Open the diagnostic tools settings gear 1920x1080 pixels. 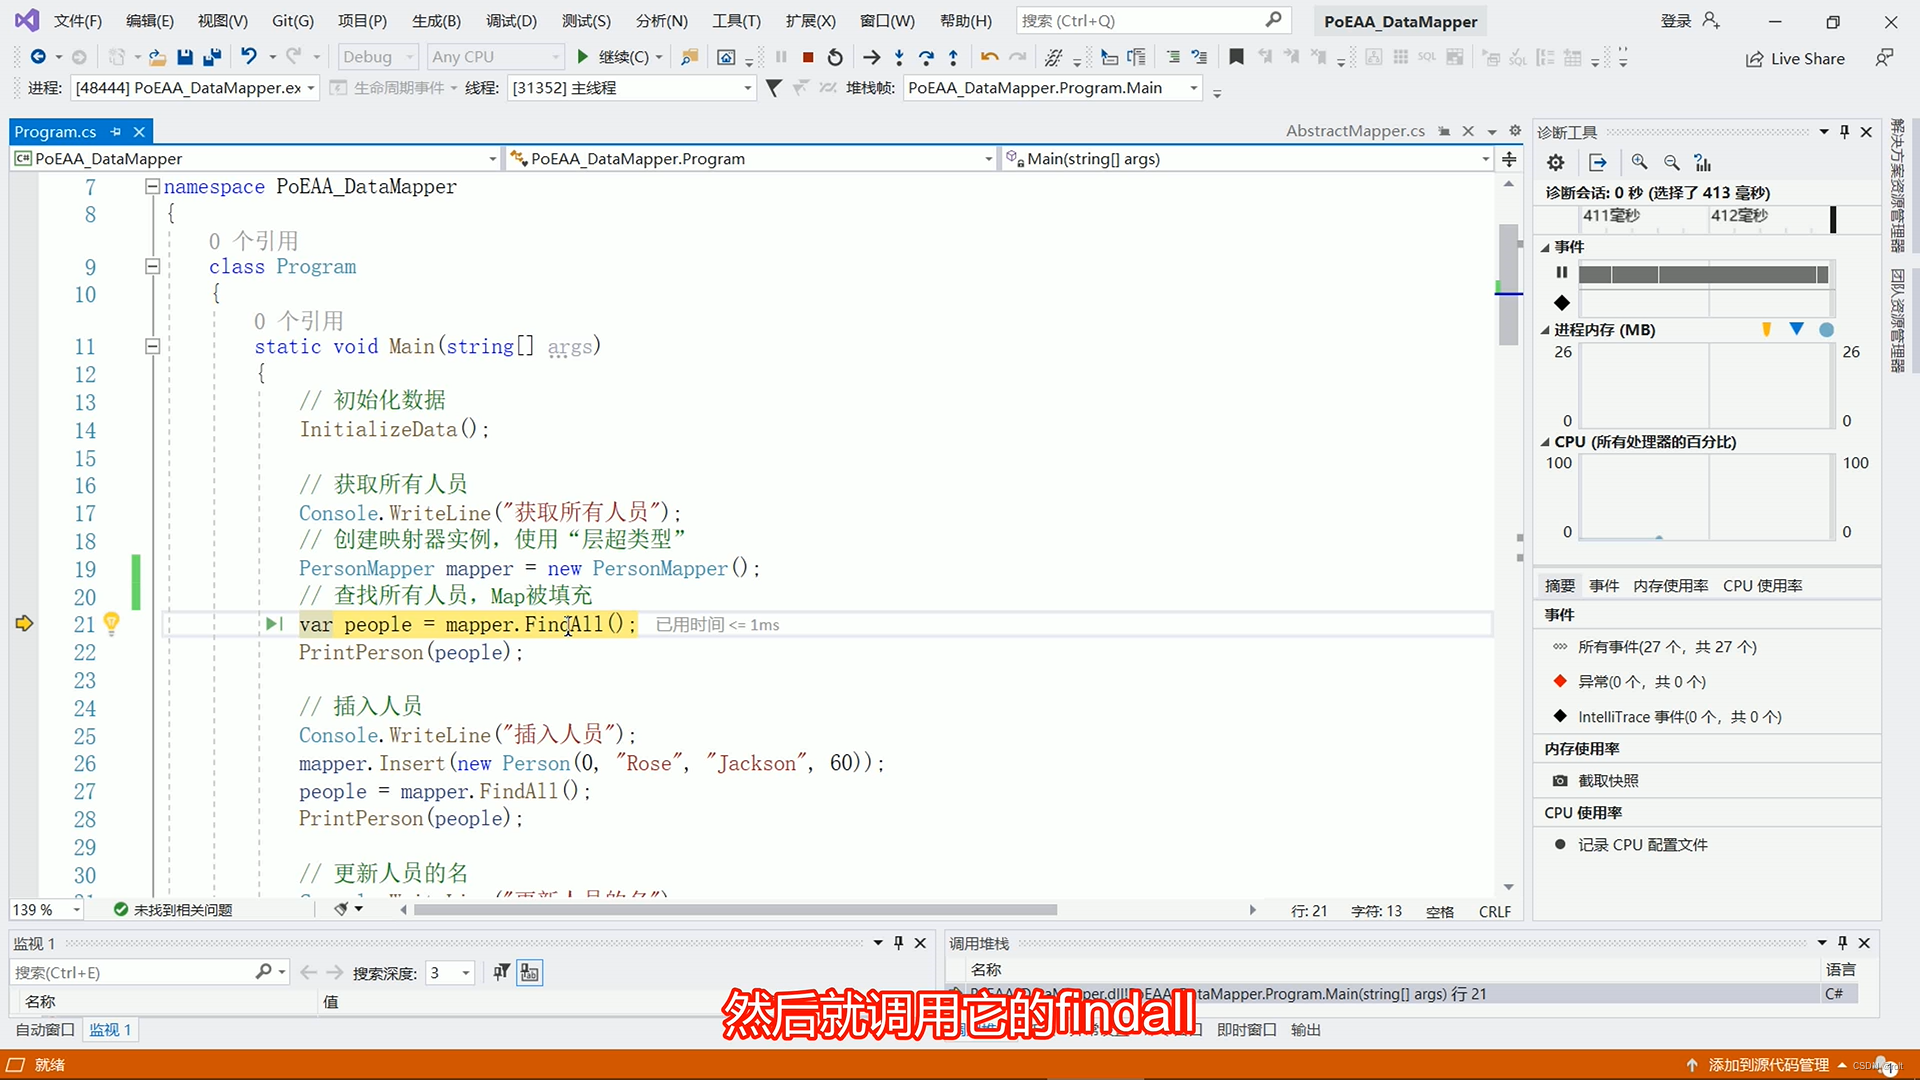click(1555, 162)
